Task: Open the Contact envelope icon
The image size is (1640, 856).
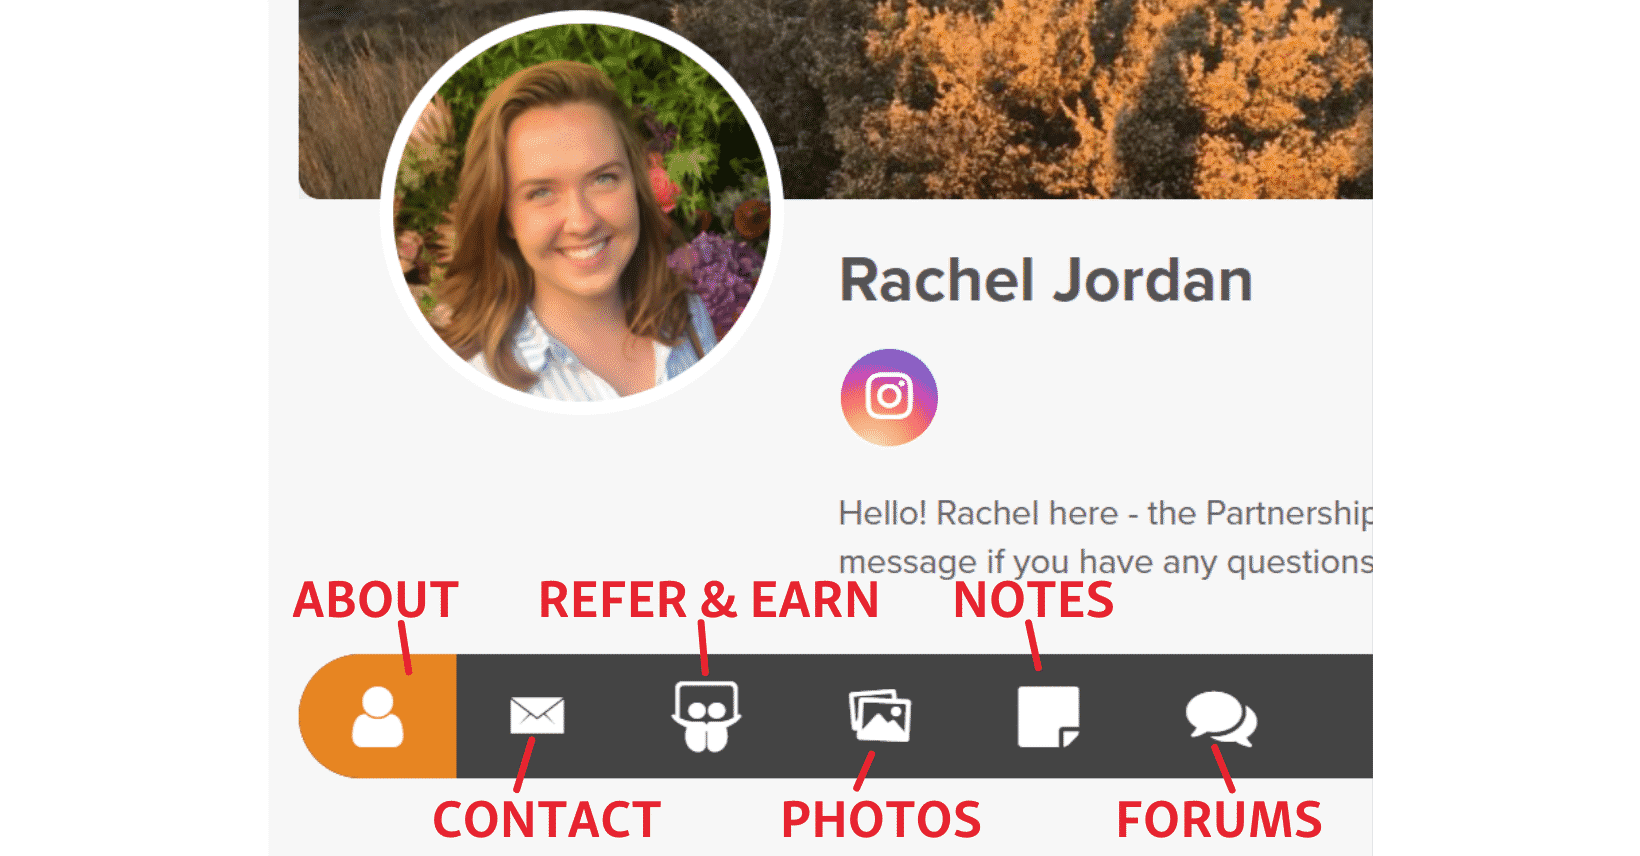Action: (537, 716)
